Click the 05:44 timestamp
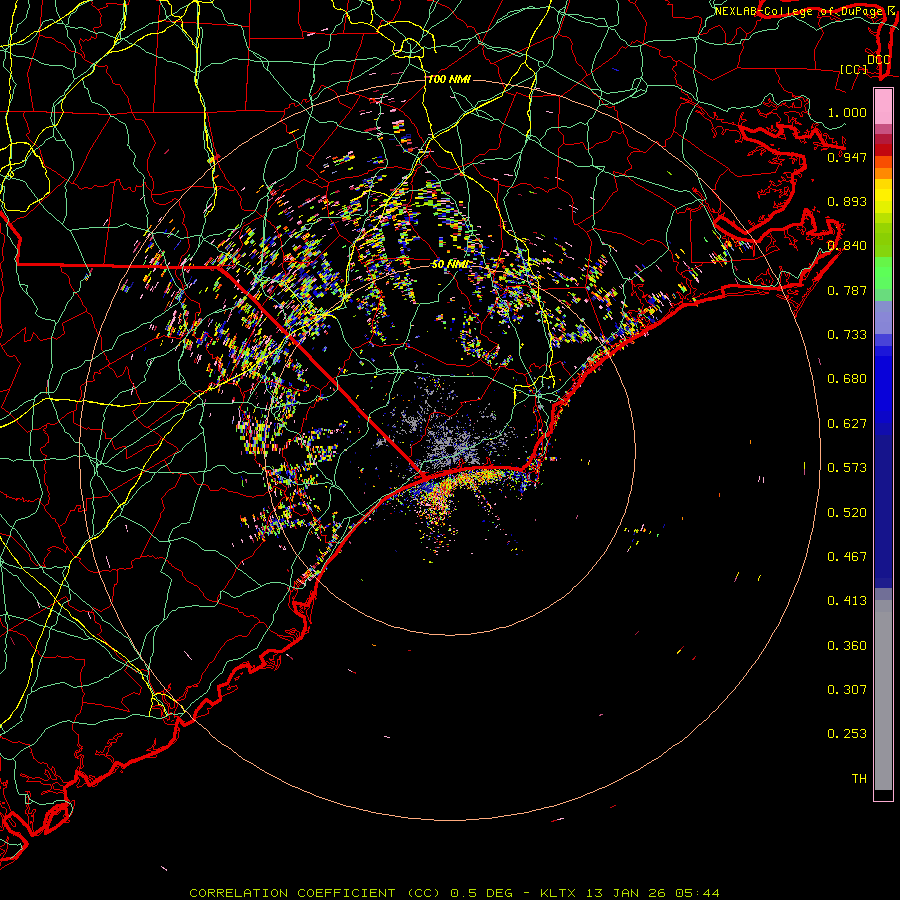The width and height of the screenshot is (900, 900). (695, 893)
